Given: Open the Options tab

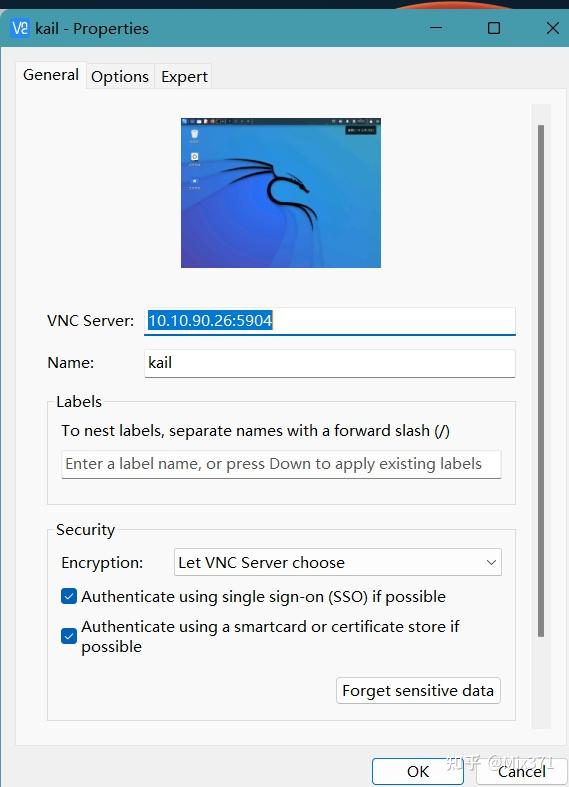Looking at the screenshot, I should [120, 76].
